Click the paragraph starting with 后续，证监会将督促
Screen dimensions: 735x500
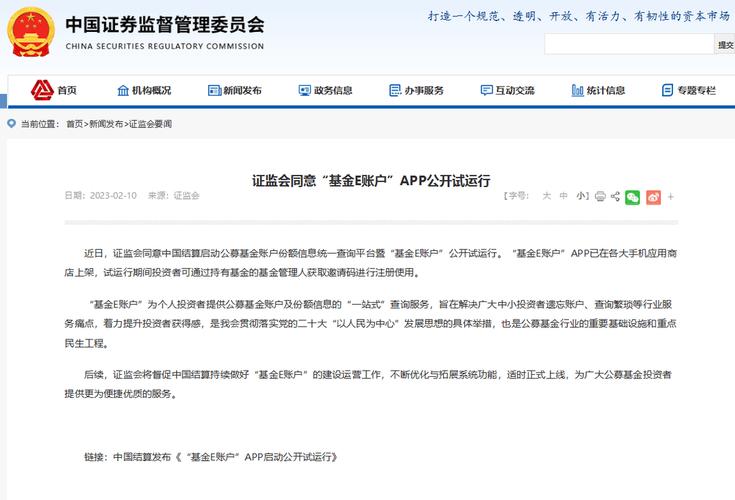(368, 384)
